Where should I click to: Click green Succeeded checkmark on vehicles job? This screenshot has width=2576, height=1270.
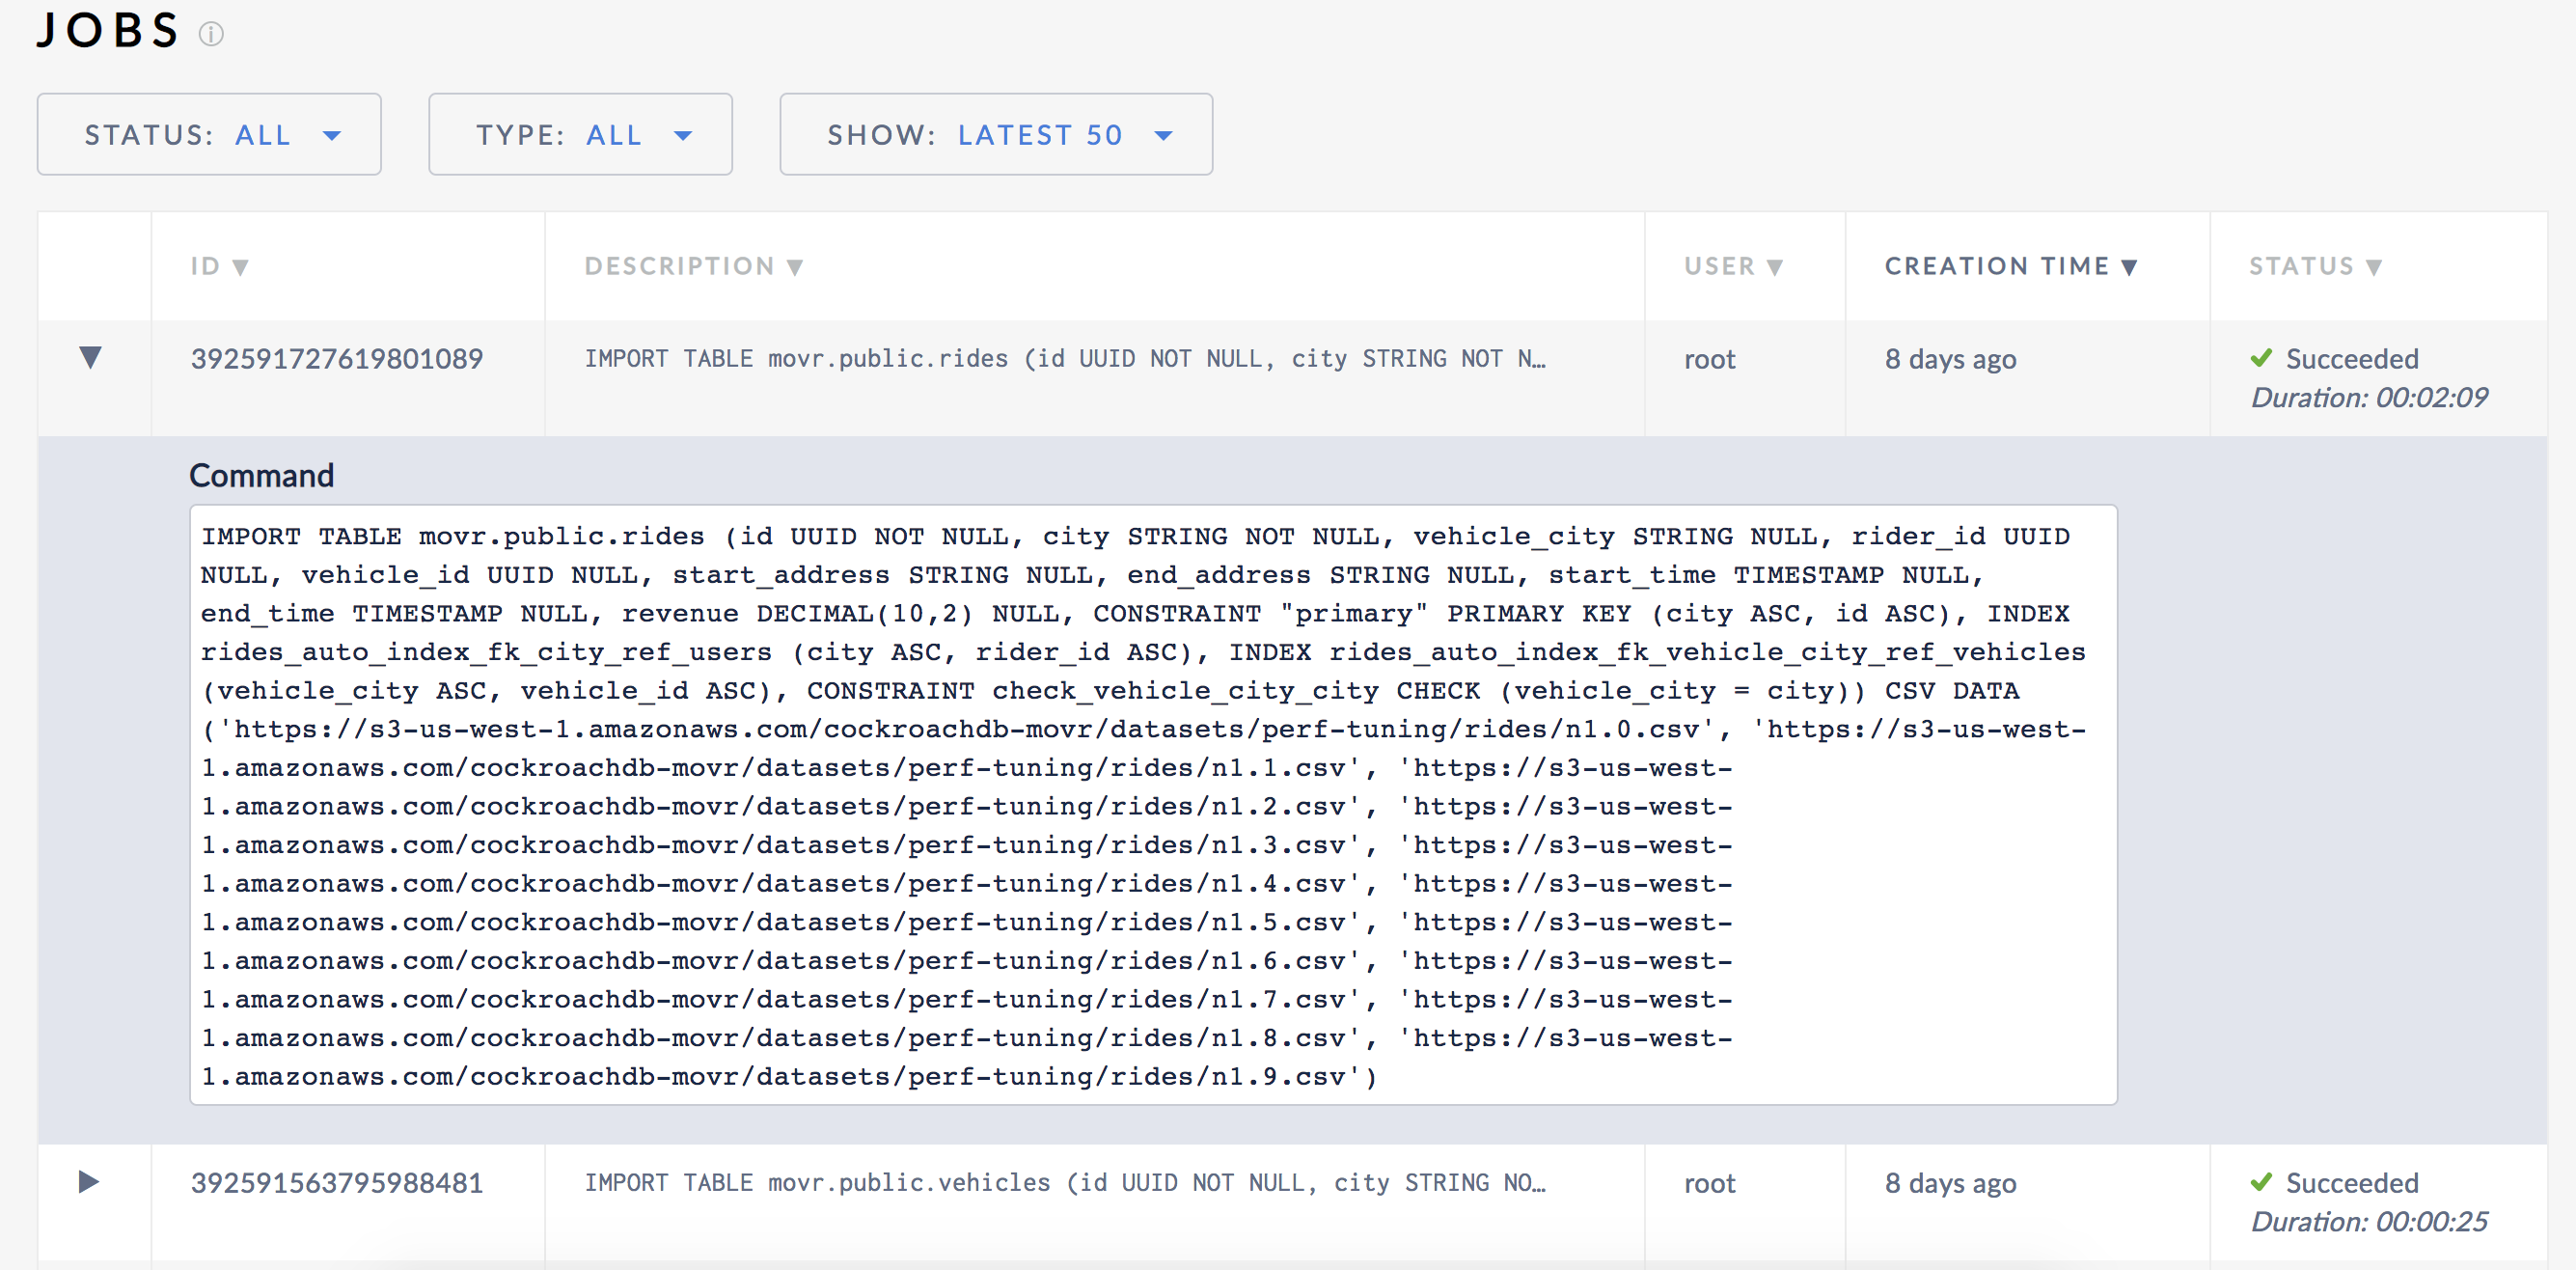[2261, 1182]
